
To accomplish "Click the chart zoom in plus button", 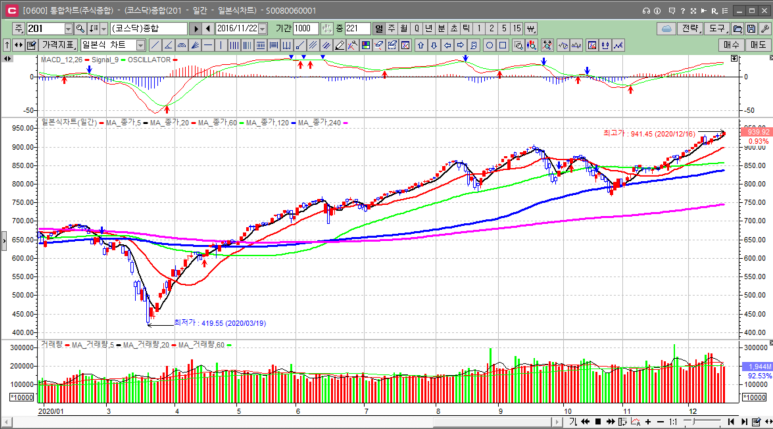I will [648, 422].
